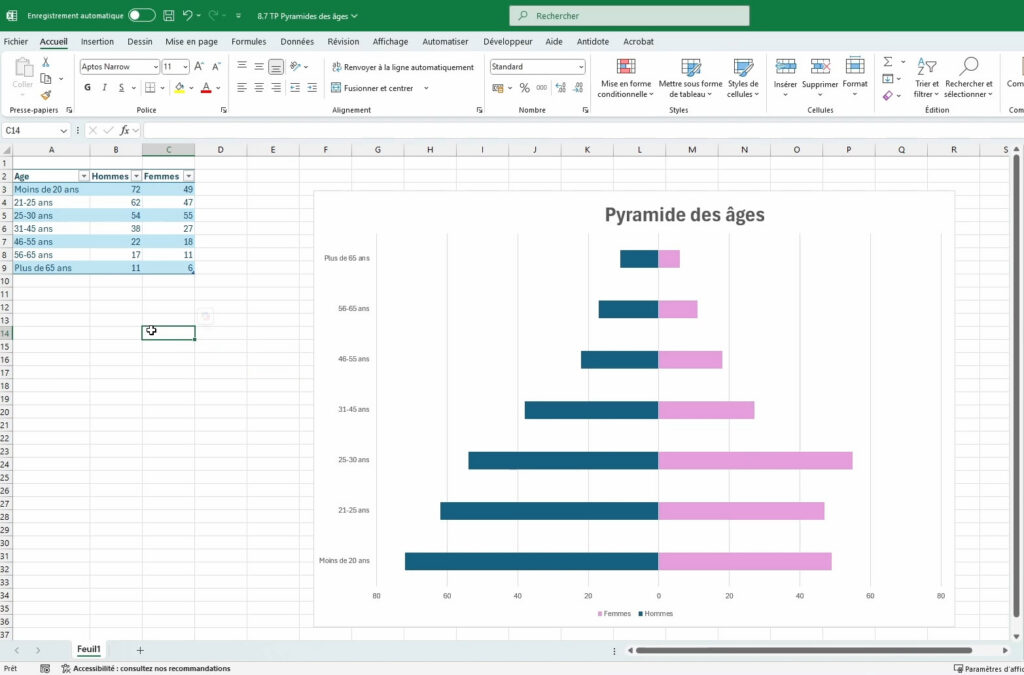
Task: Open the Insertion ribbon tab
Action: point(97,42)
